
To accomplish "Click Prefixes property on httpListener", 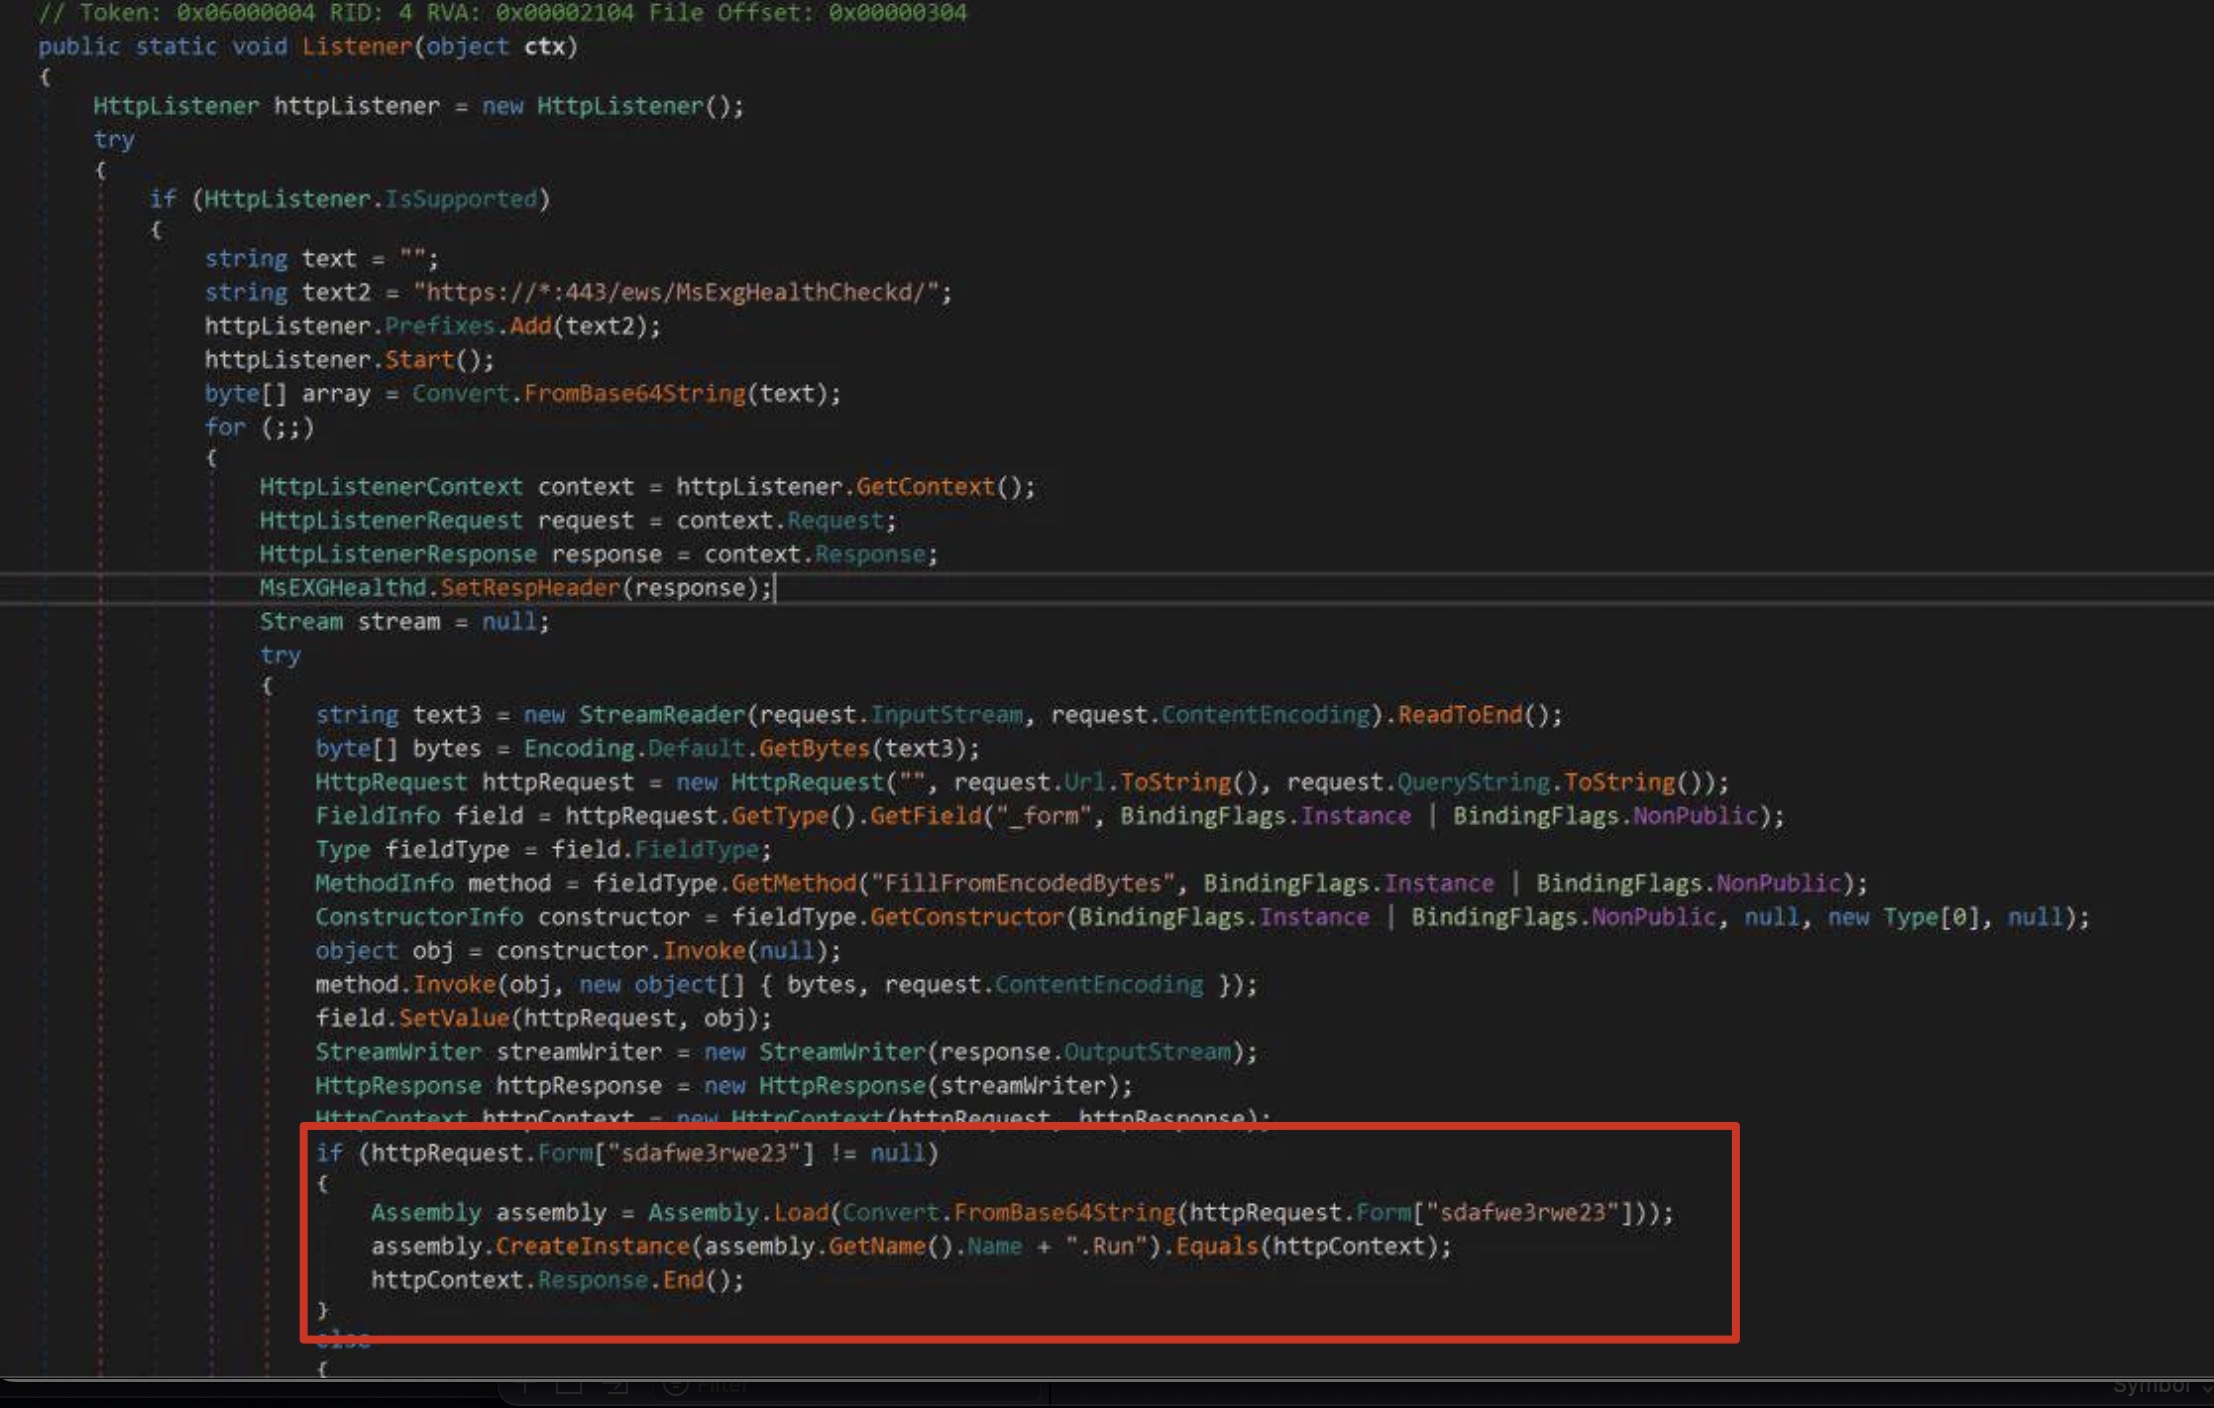I will [439, 326].
